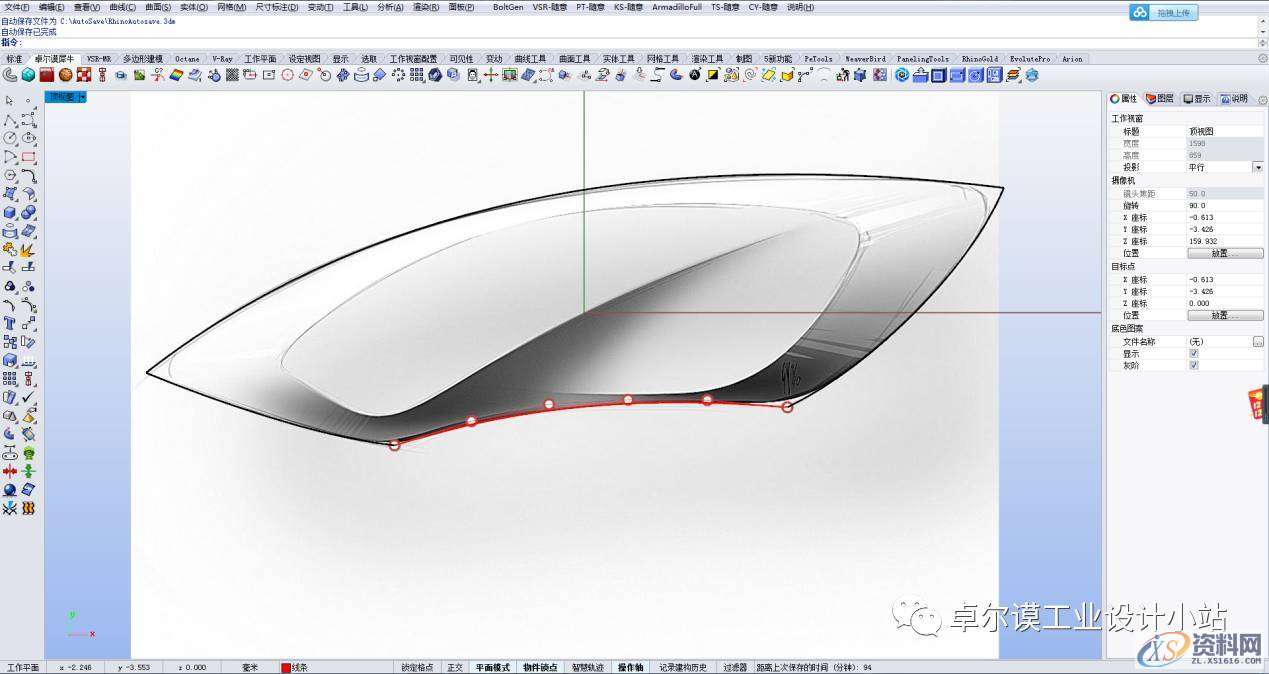Select the polyline drawing tool
1269x674 pixels.
coord(10,119)
